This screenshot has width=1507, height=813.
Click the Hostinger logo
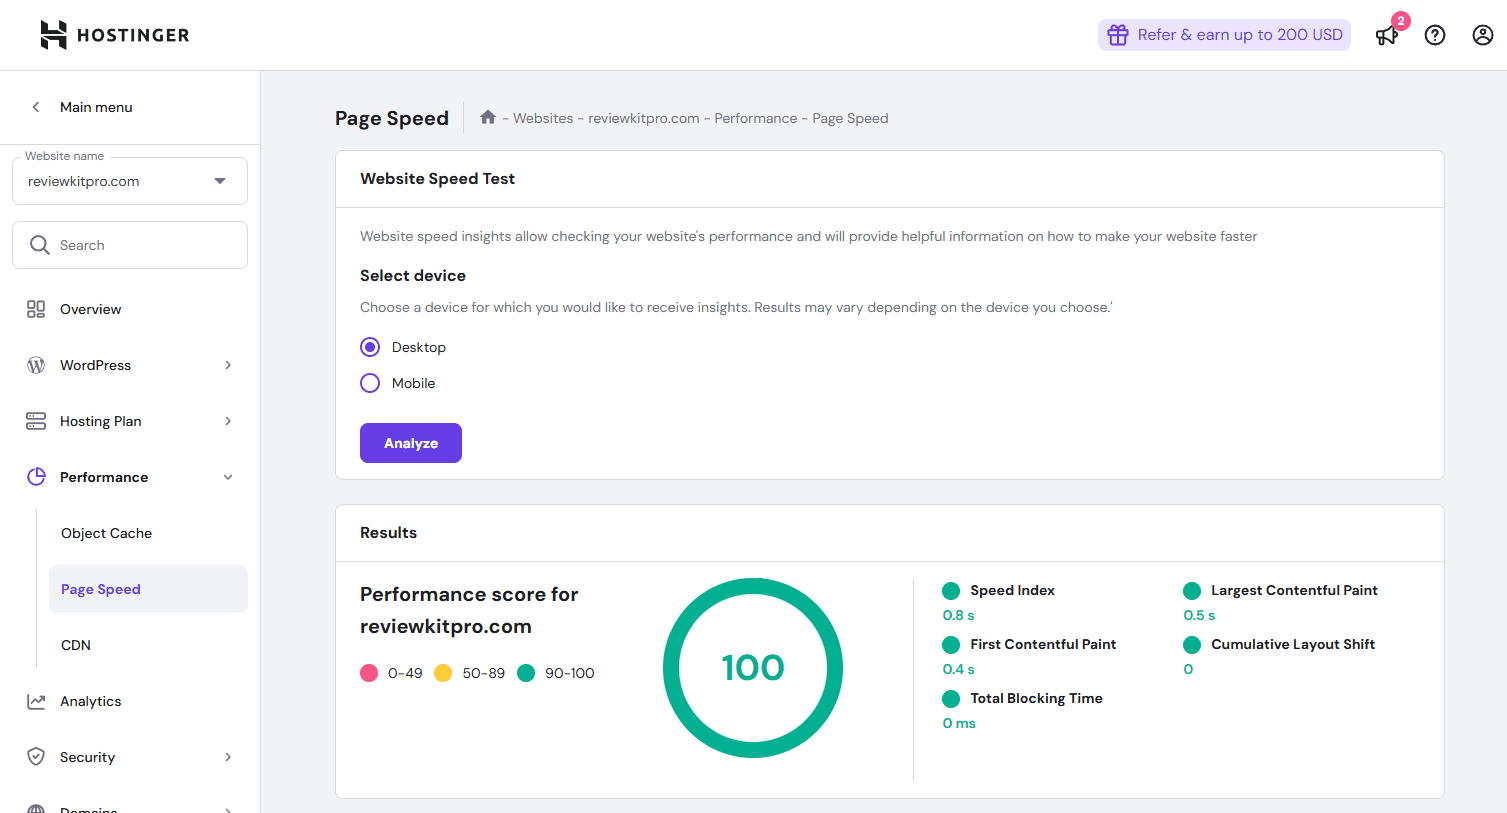[114, 35]
